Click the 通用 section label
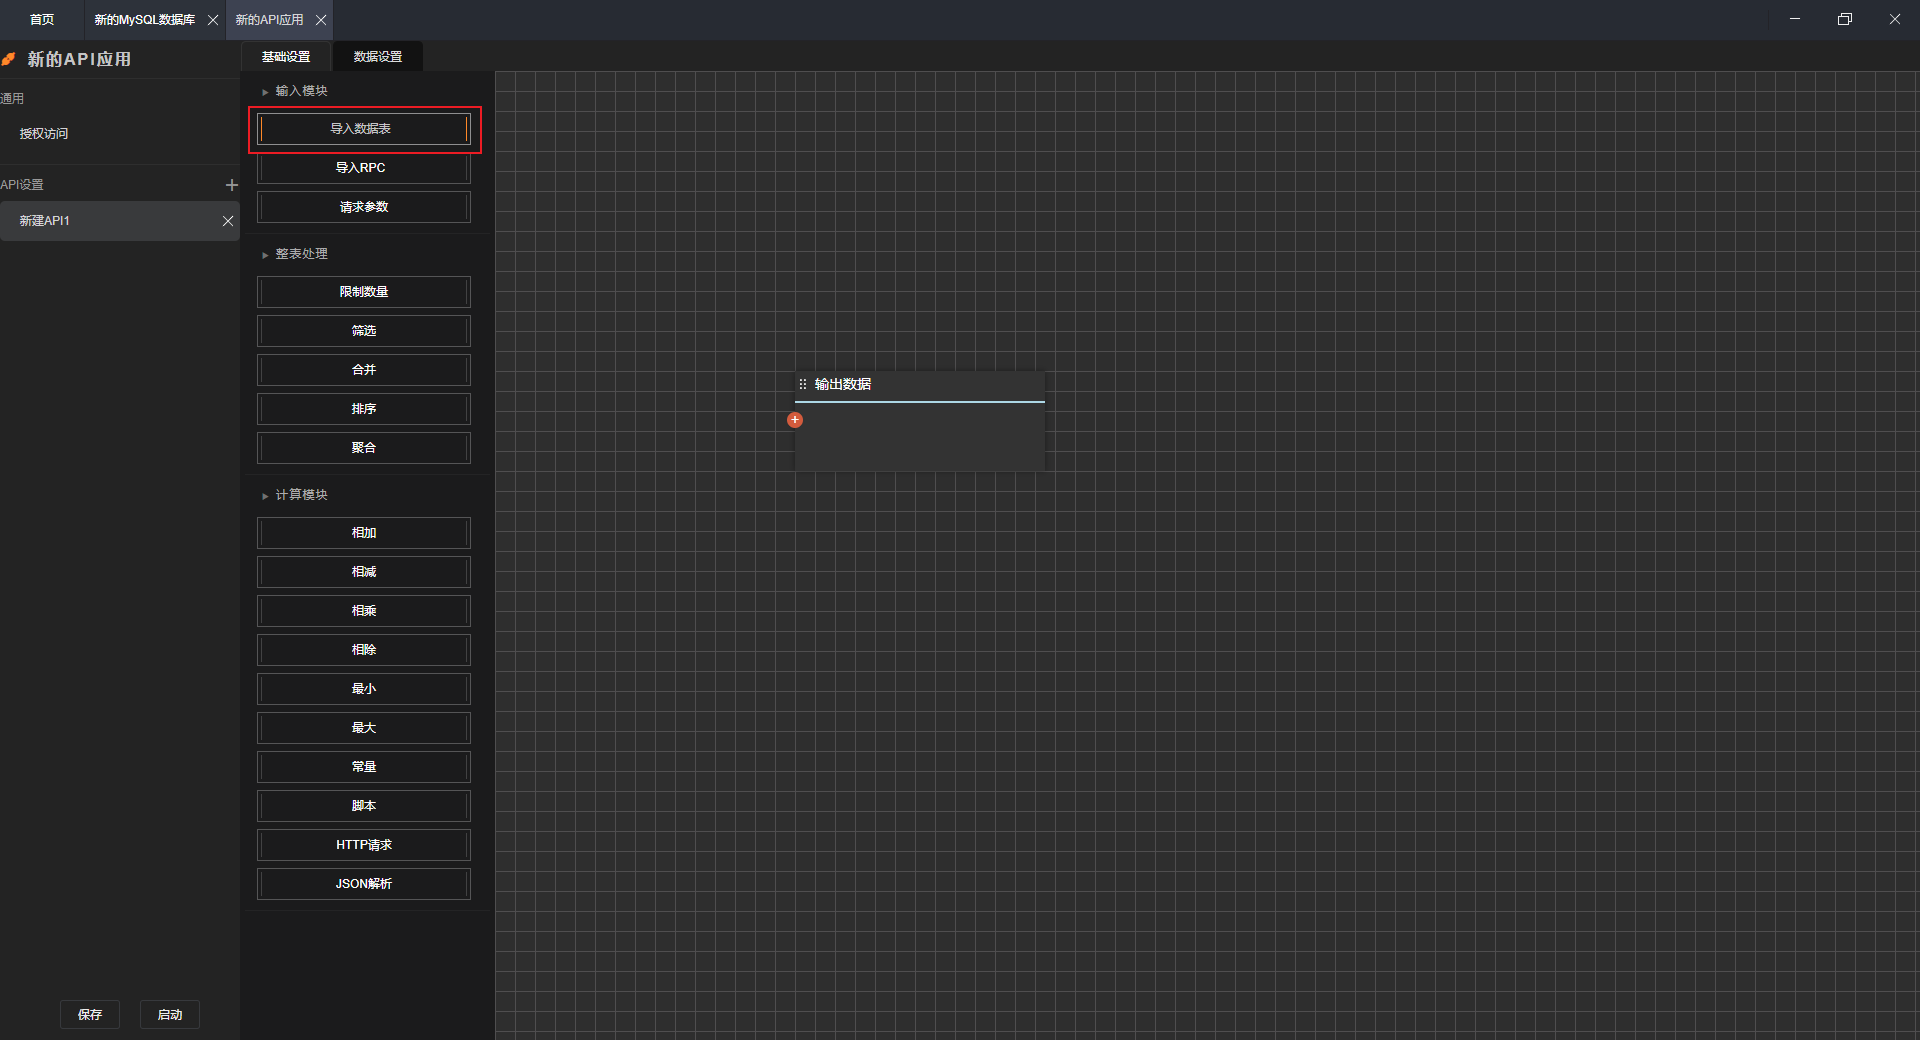 click(12, 99)
